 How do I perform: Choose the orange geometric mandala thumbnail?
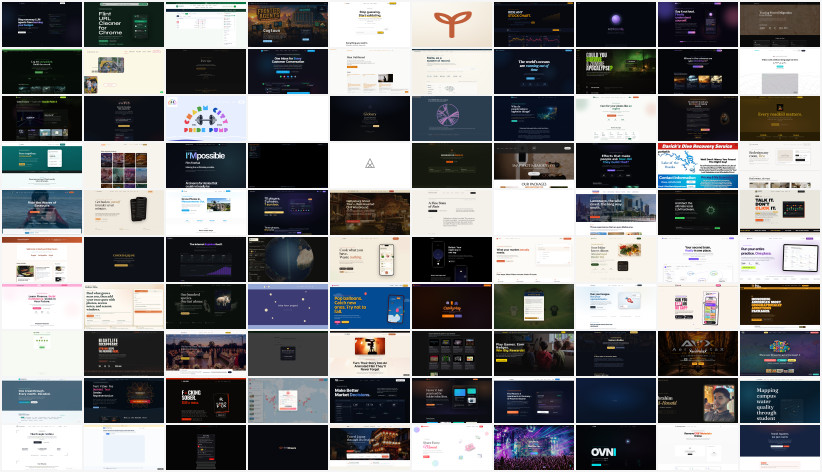pyautogui.click(x=124, y=401)
